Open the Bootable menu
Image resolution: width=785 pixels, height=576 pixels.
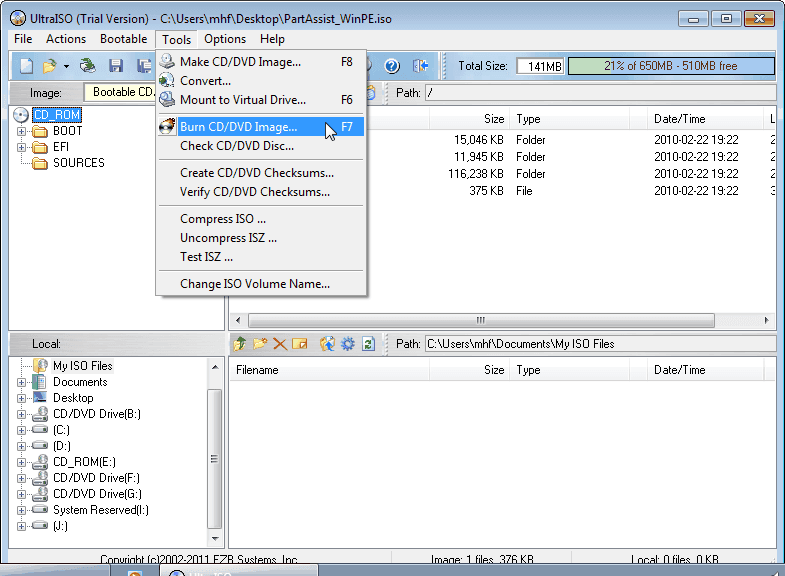pos(124,39)
